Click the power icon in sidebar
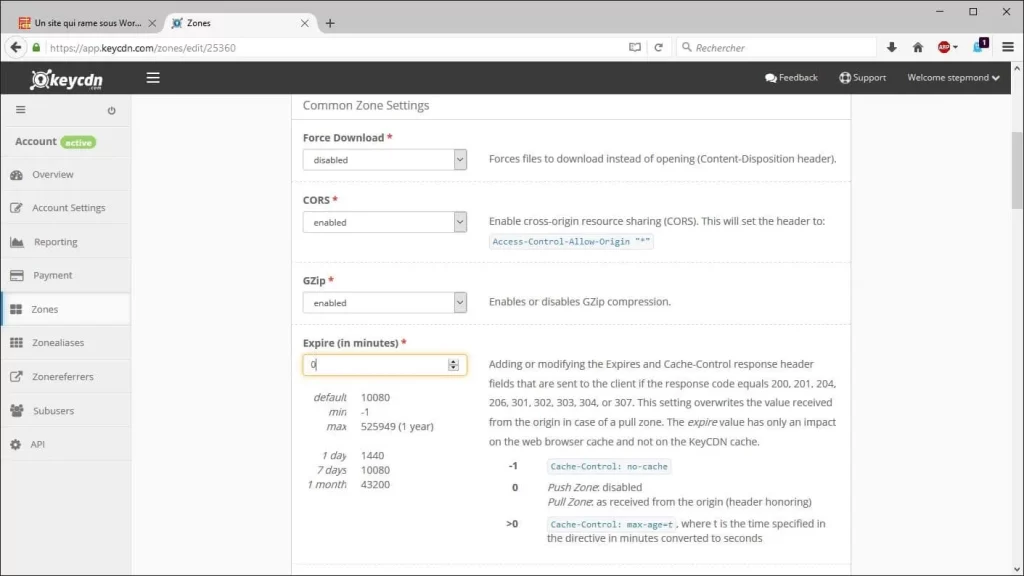Screen dimensions: 1024x576 tap(112, 110)
